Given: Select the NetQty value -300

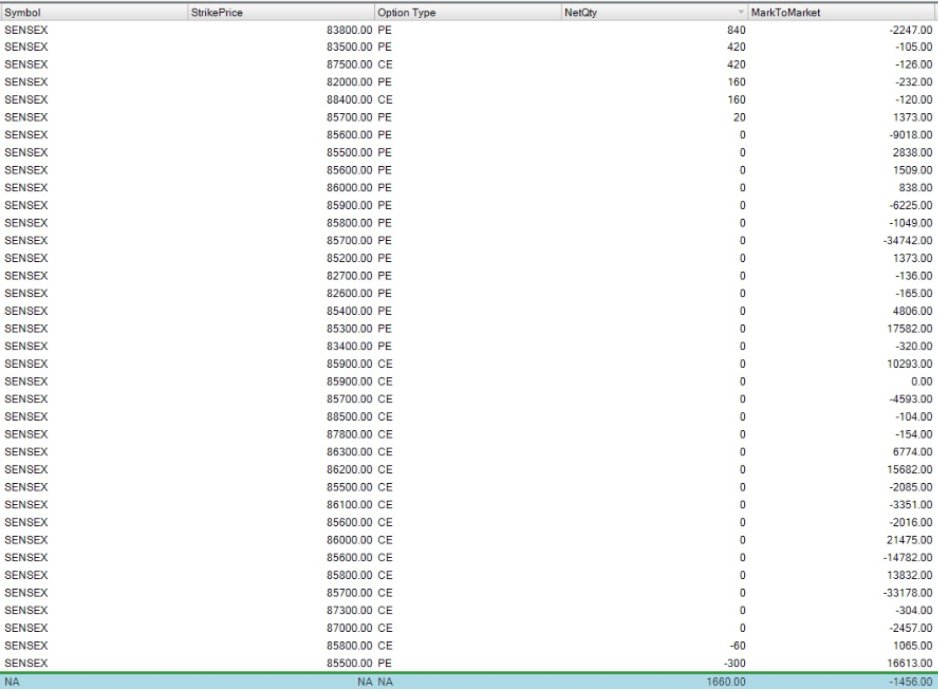Looking at the screenshot, I should tap(735, 663).
